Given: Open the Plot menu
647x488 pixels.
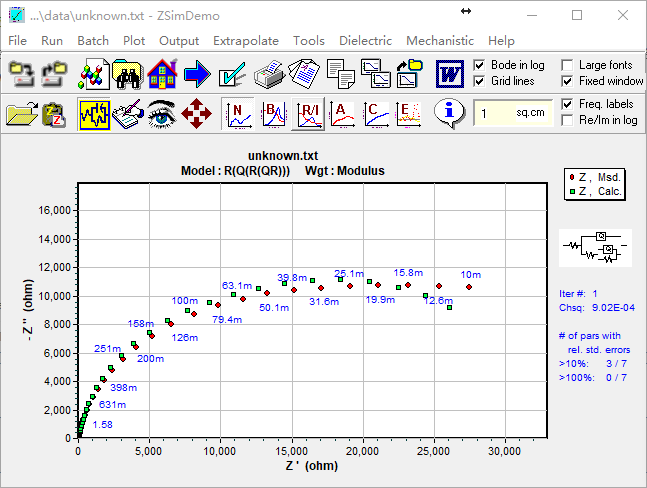Looking at the screenshot, I should coord(134,41).
